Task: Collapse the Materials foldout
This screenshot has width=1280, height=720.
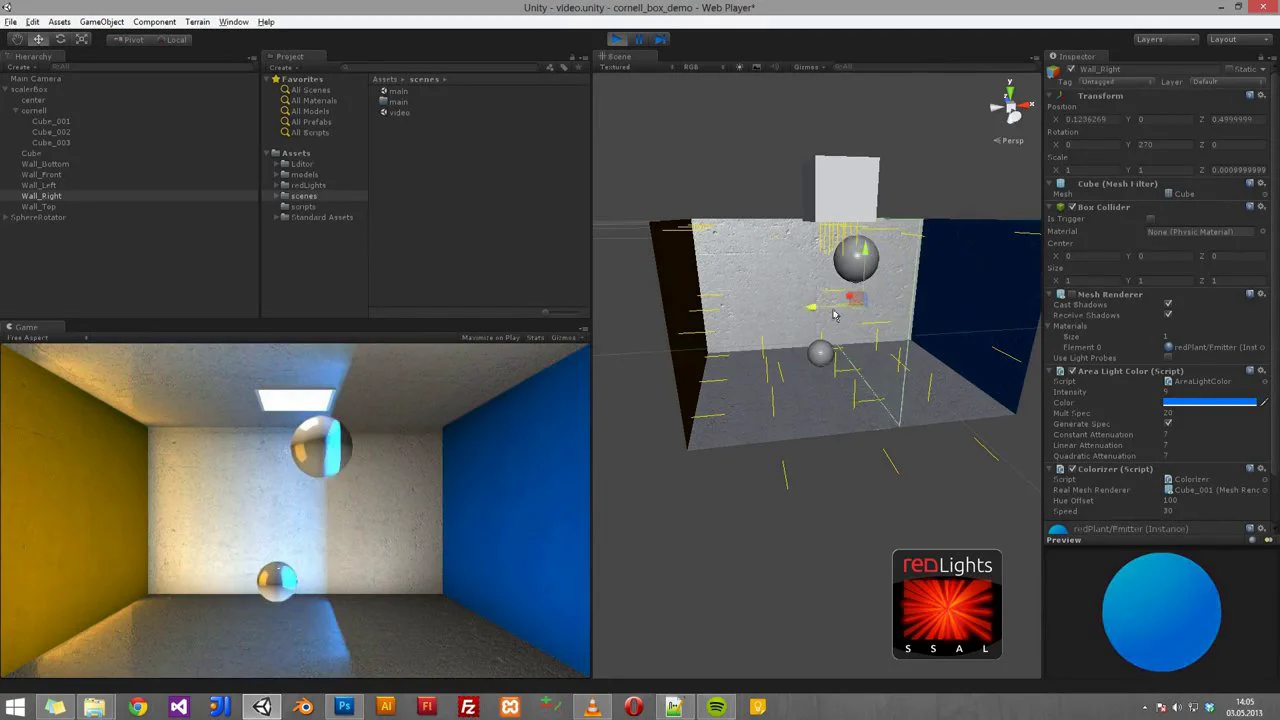Action: pyautogui.click(x=1050, y=326)
